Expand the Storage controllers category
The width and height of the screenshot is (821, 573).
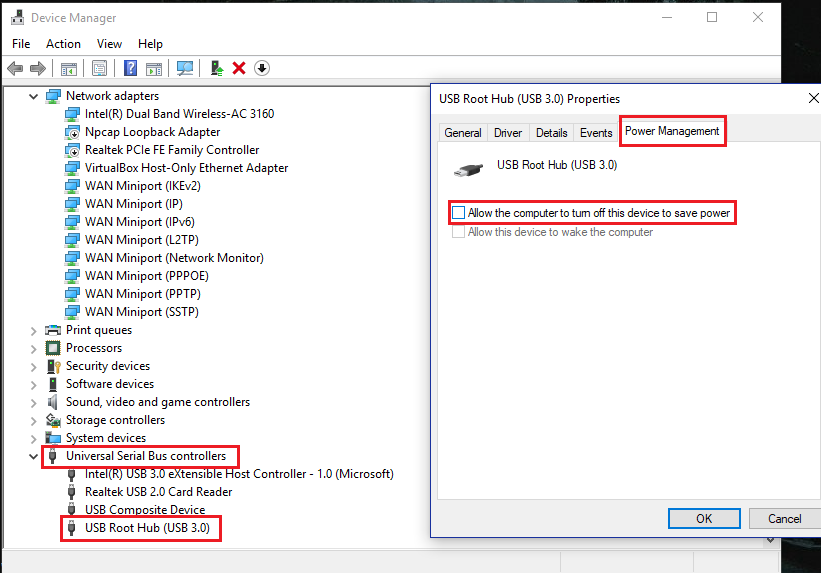pyautogui.click(x=34, y=421)
